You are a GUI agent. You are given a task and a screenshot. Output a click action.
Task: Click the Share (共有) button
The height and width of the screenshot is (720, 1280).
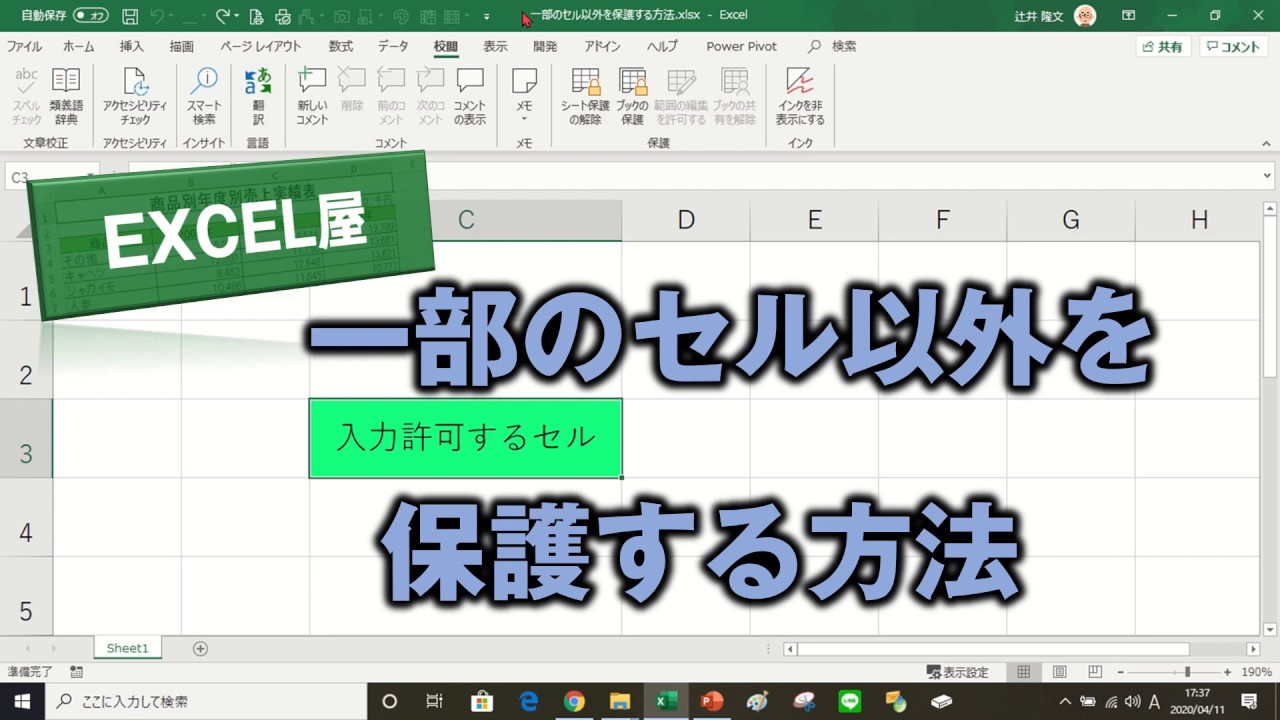pos(1163,47)
